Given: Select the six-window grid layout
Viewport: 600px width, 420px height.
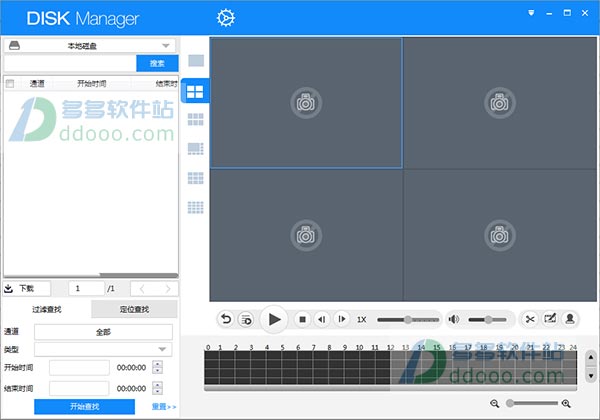Looking at the screenshot, I should point(196,120).
